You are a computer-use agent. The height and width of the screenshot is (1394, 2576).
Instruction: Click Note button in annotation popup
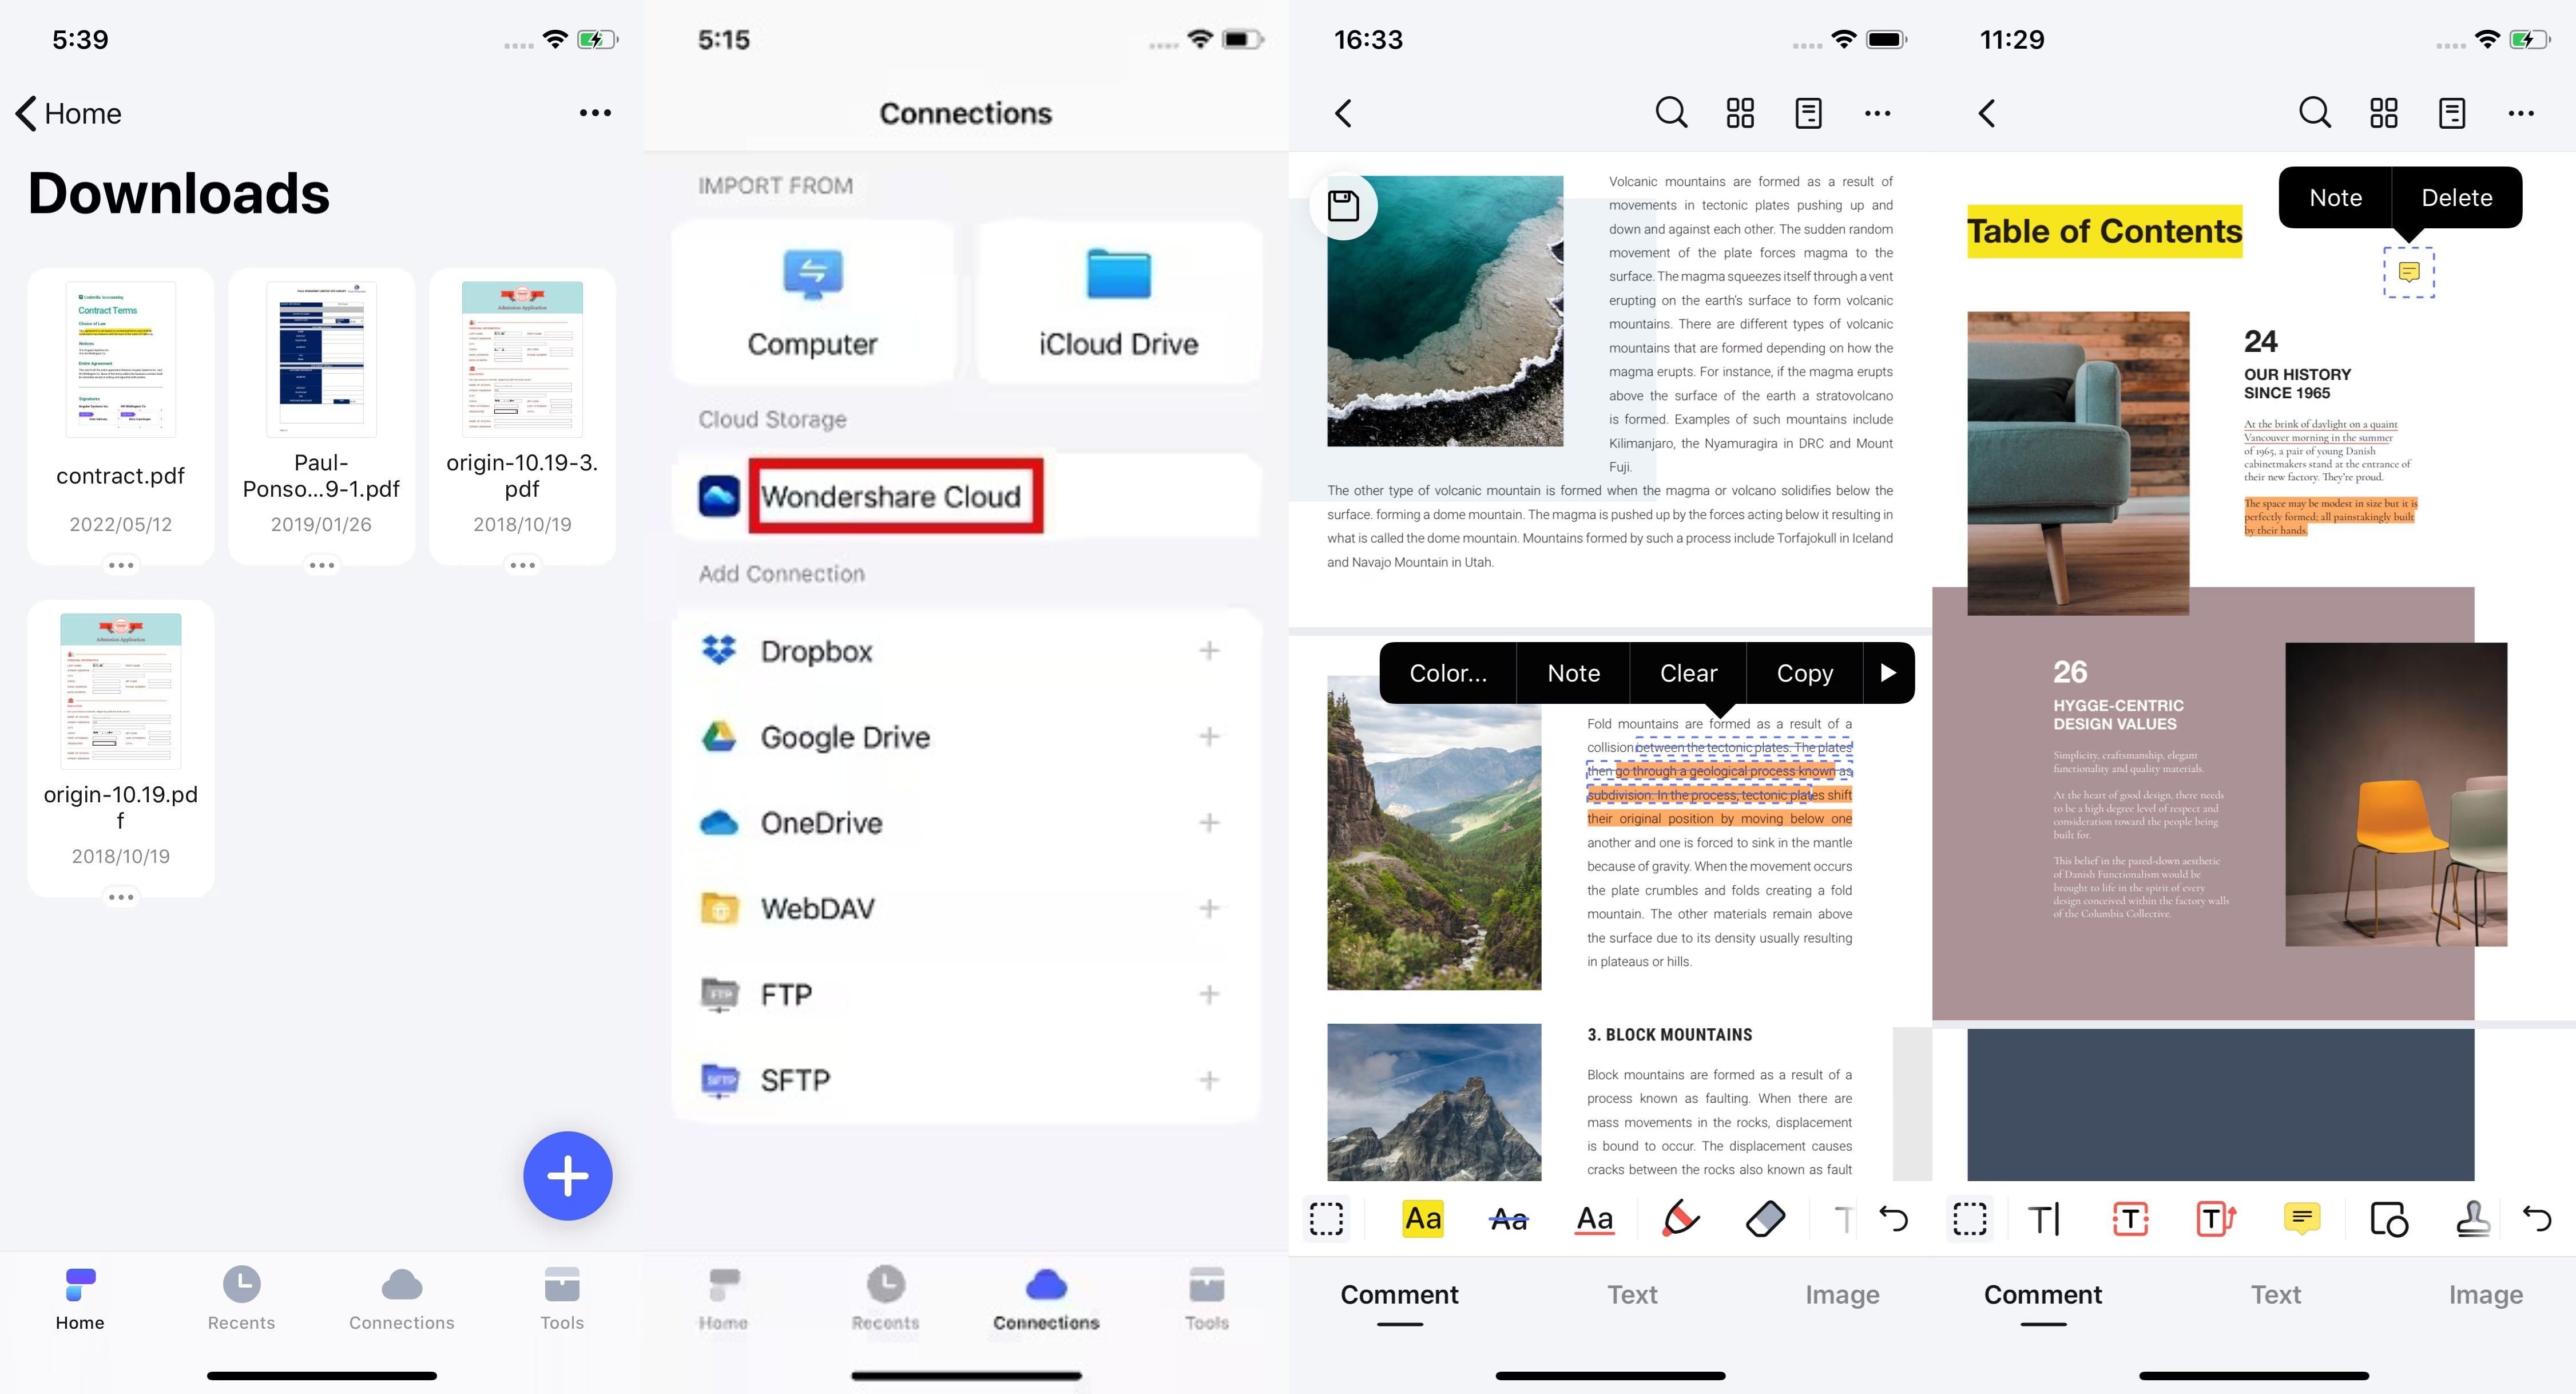coord(1572,671)
